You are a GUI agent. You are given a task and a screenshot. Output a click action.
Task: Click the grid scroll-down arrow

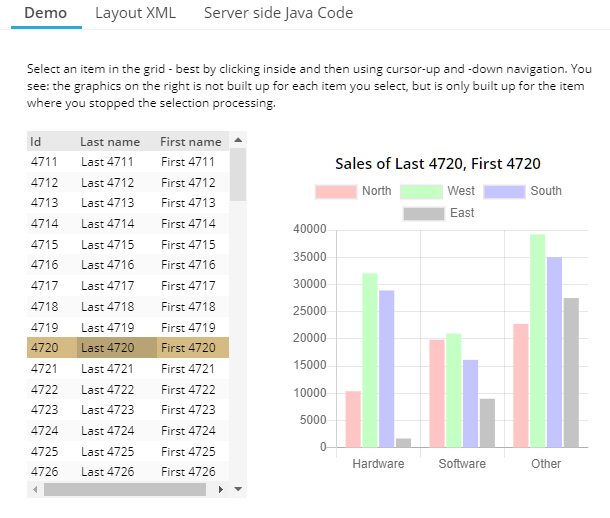click(x=238, y=489)
